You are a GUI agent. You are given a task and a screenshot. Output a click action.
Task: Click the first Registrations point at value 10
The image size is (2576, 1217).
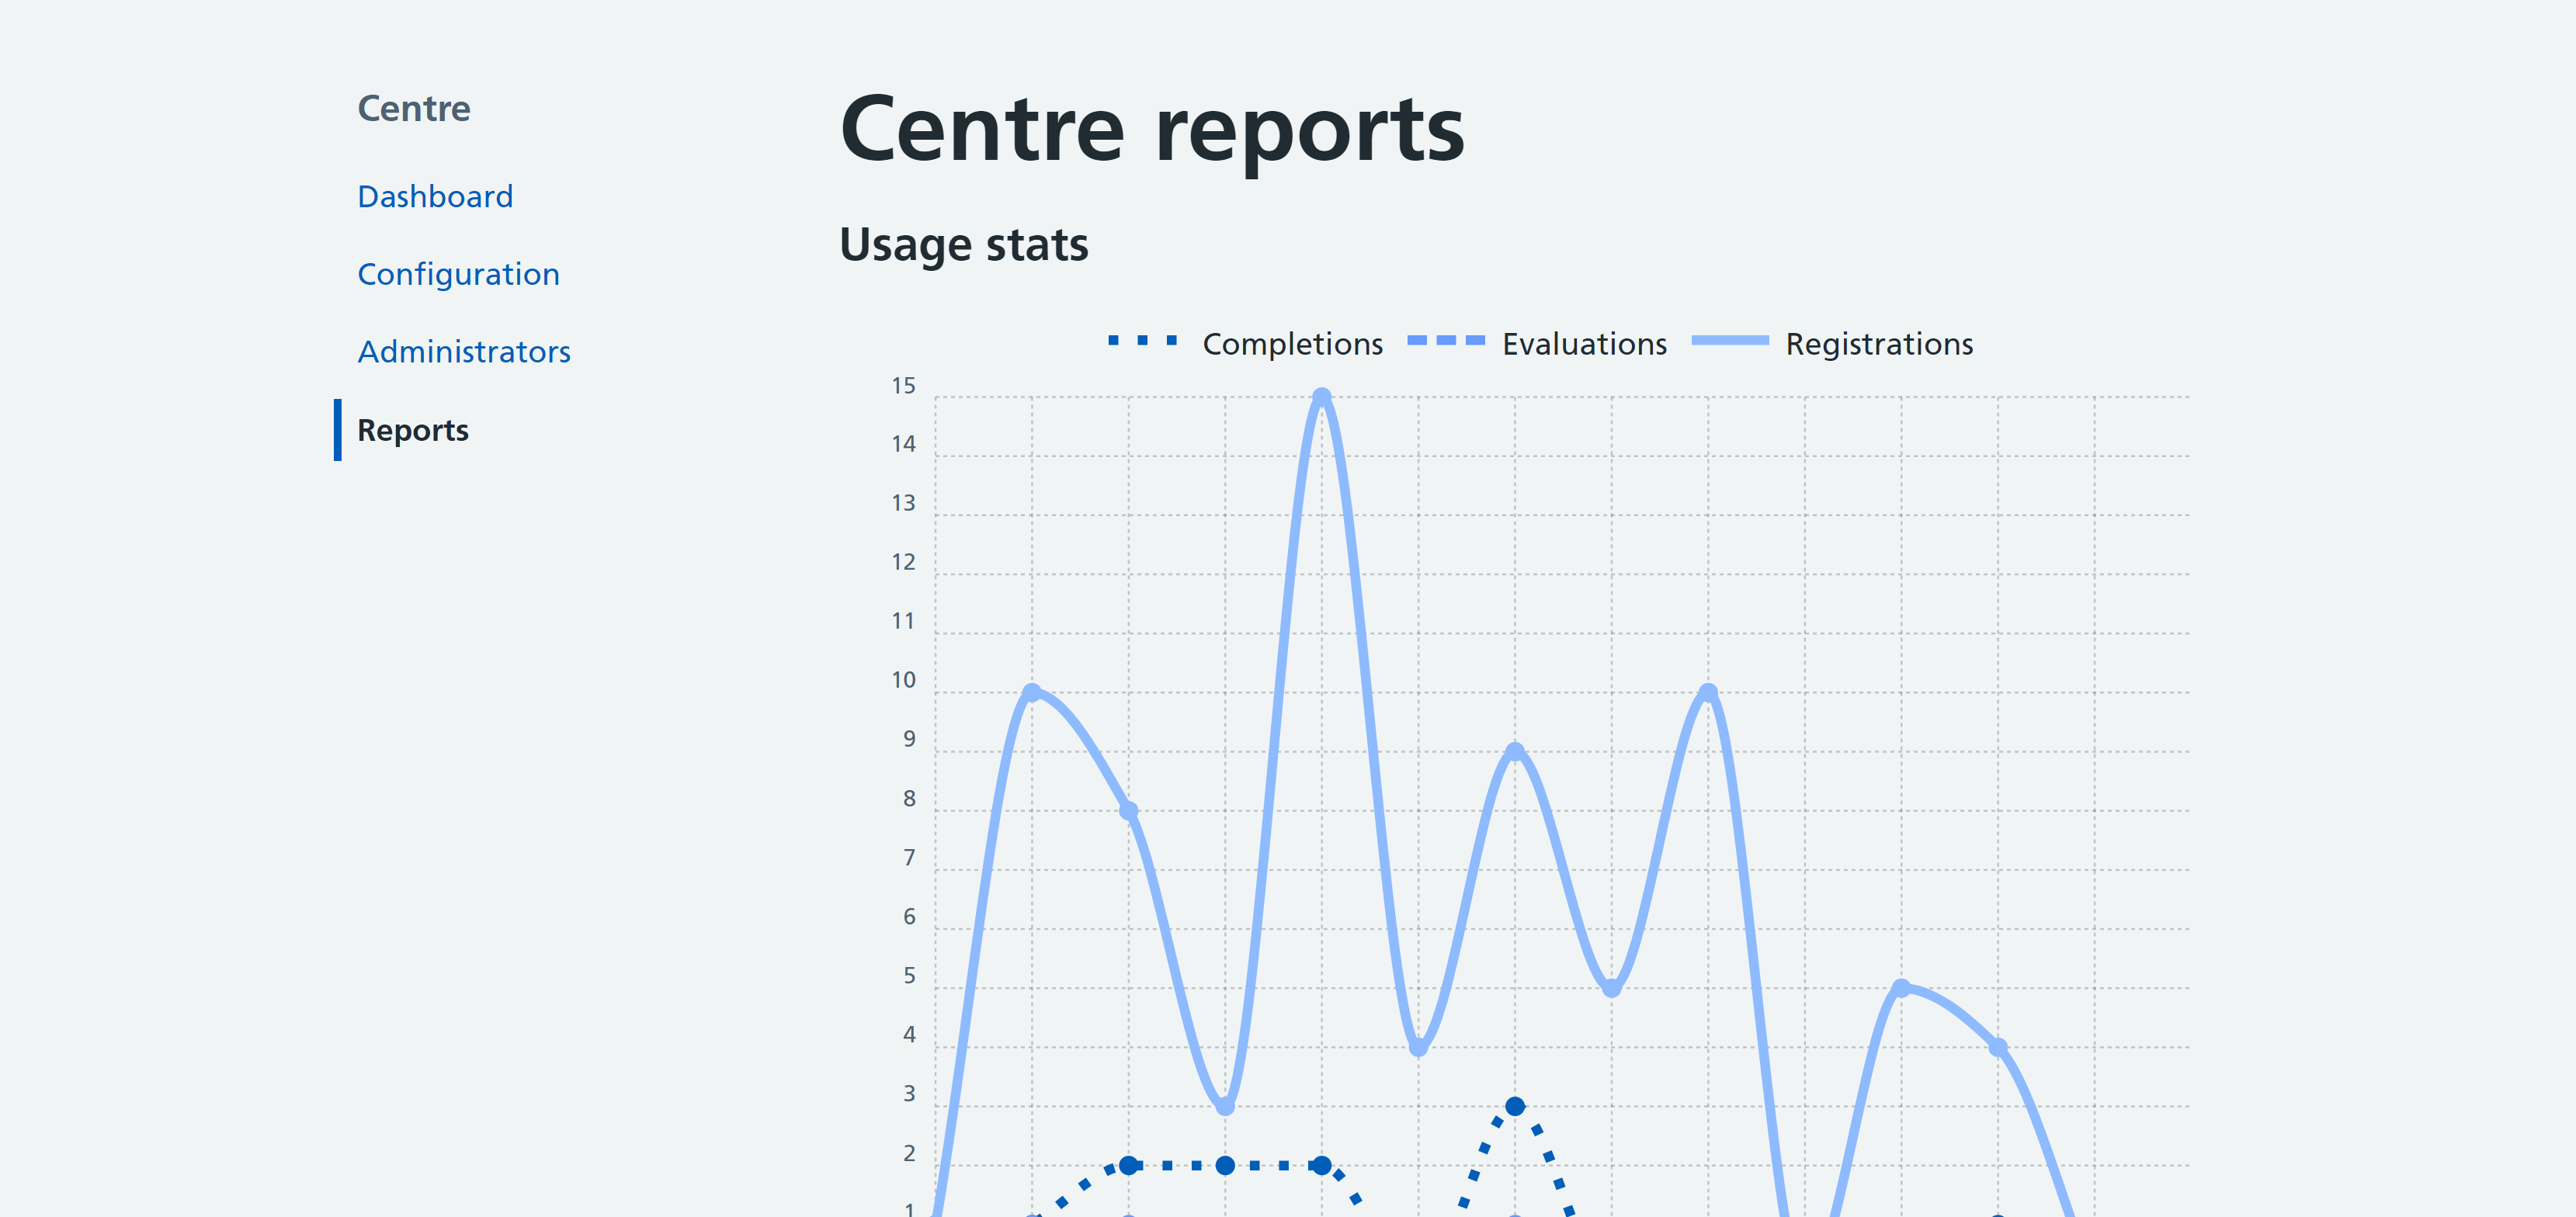coord(1032,692)
